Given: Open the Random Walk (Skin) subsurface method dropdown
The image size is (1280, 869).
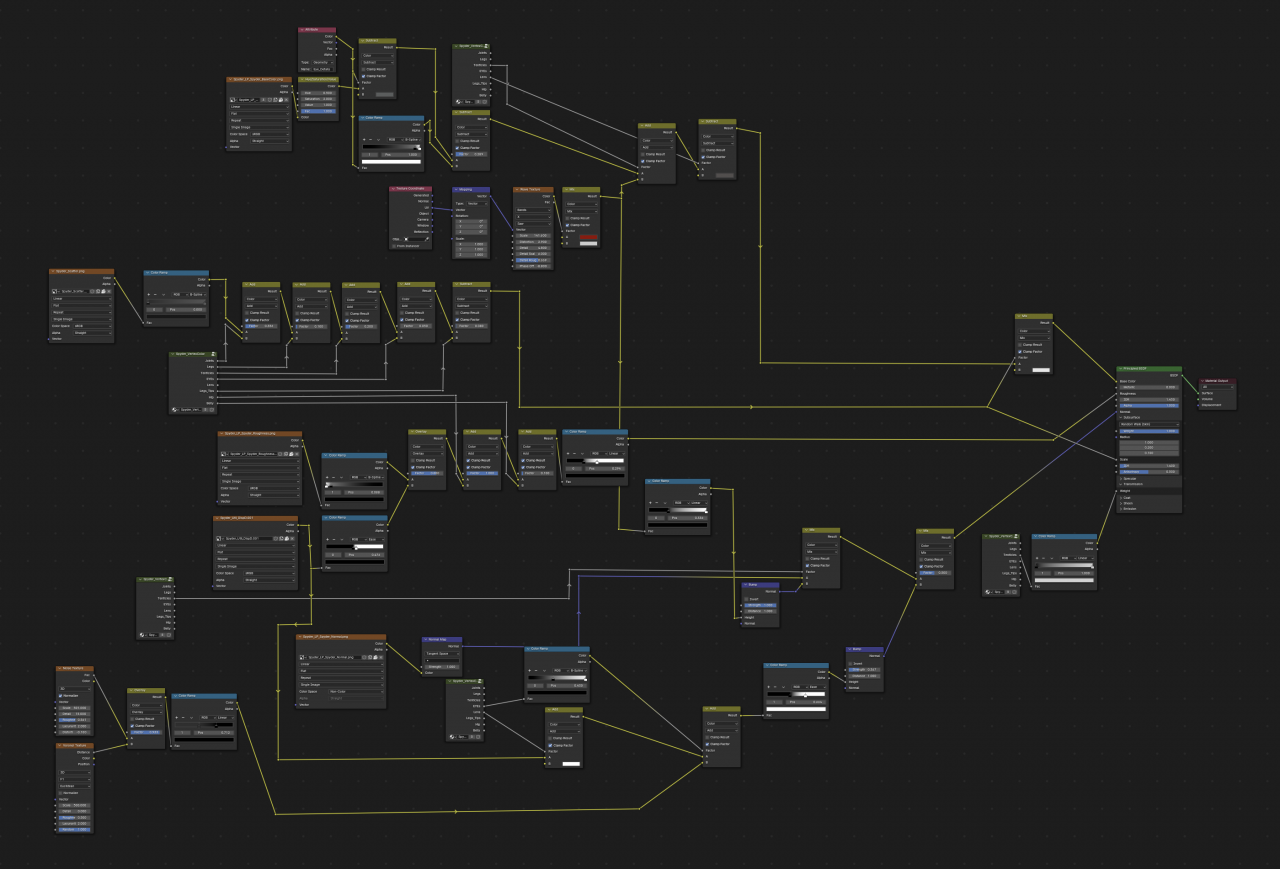Looking at the screenshot, I should click(x=1149, y=424).
